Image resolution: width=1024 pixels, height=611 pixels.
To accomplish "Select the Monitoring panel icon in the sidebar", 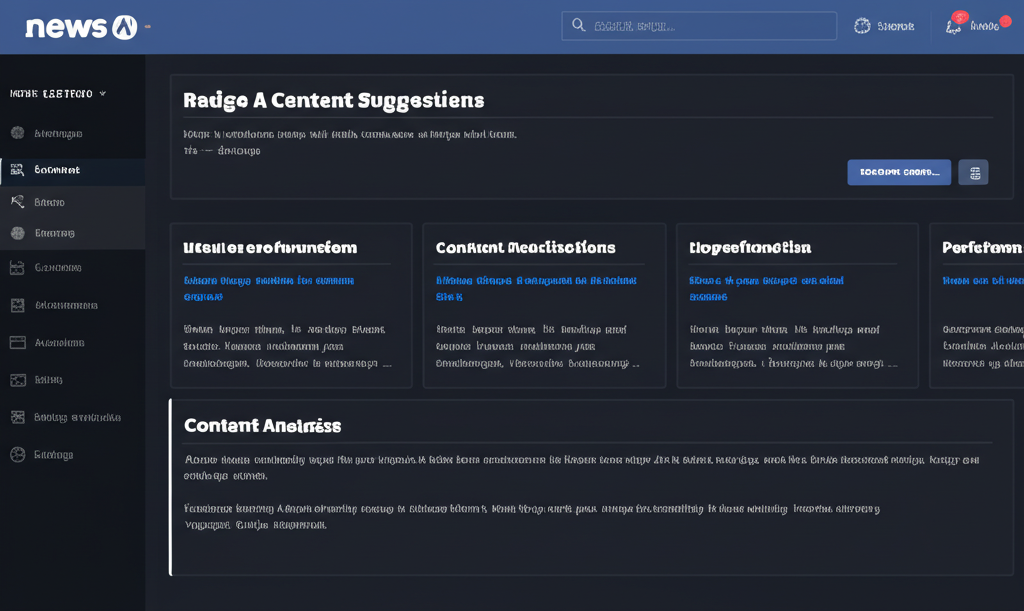I will 17,305.
